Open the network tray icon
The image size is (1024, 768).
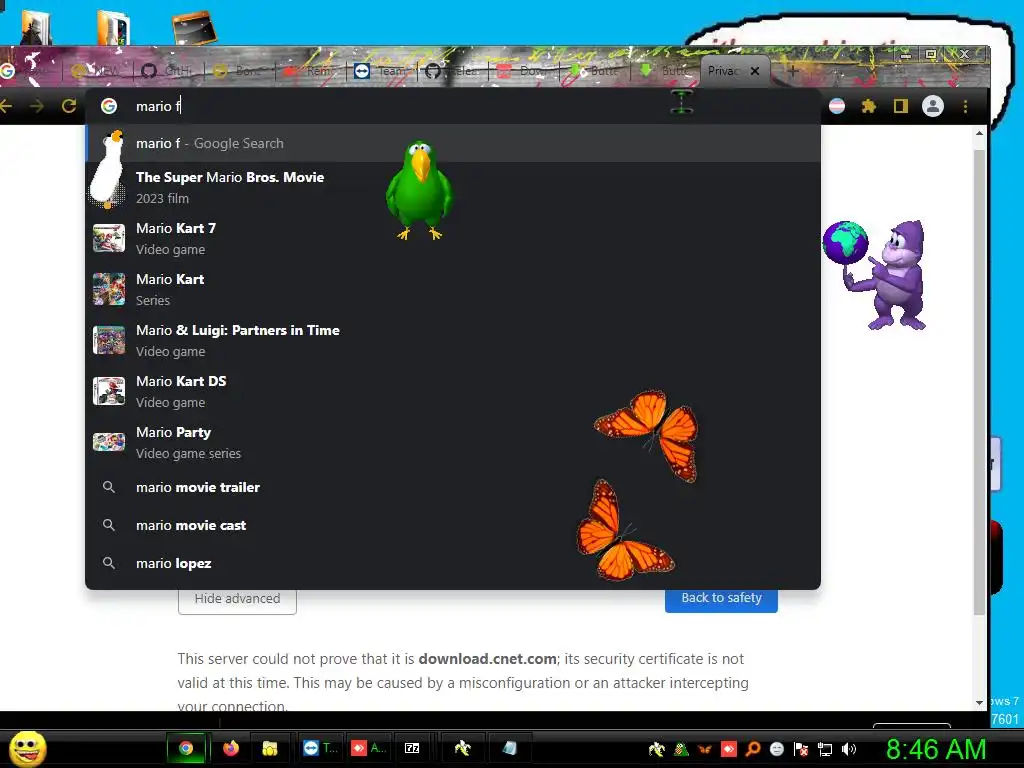(825, 749)
